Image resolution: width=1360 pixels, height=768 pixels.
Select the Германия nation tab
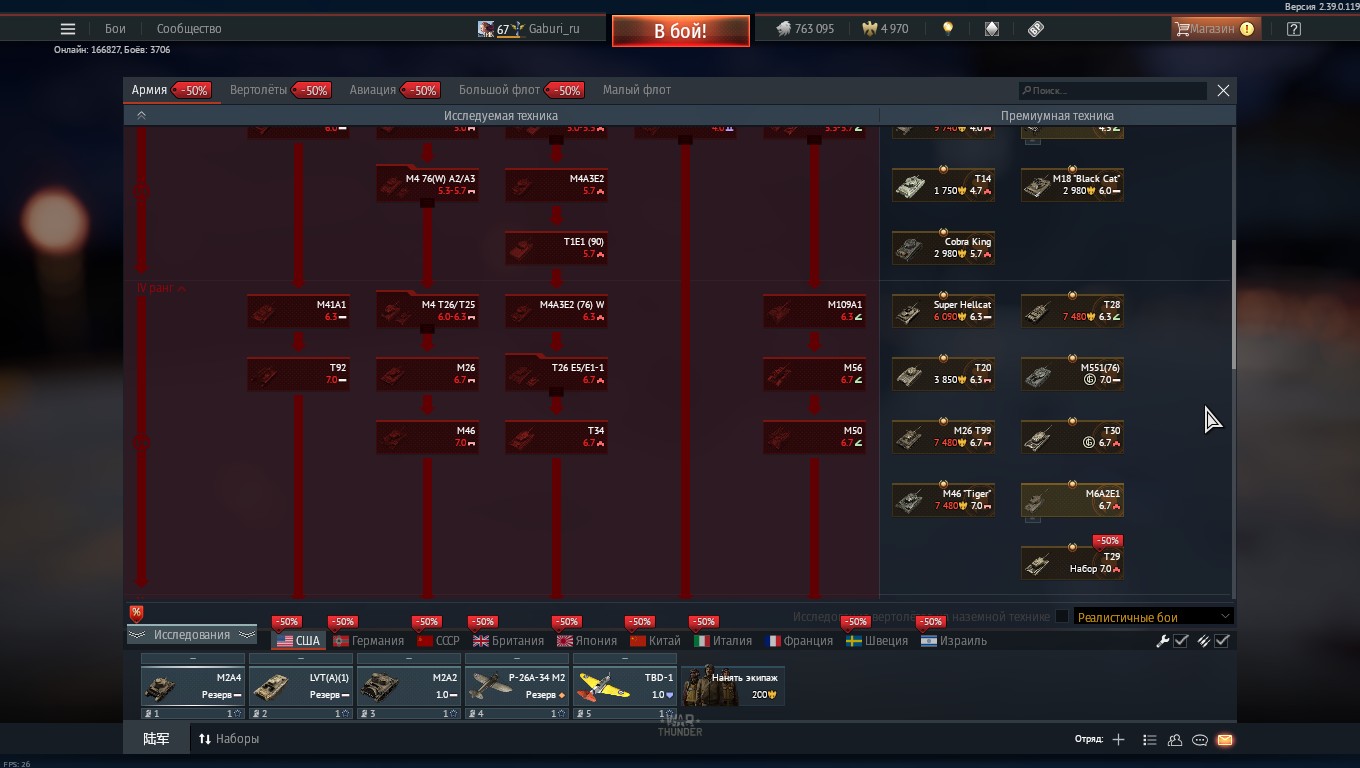tap(369, 641)
